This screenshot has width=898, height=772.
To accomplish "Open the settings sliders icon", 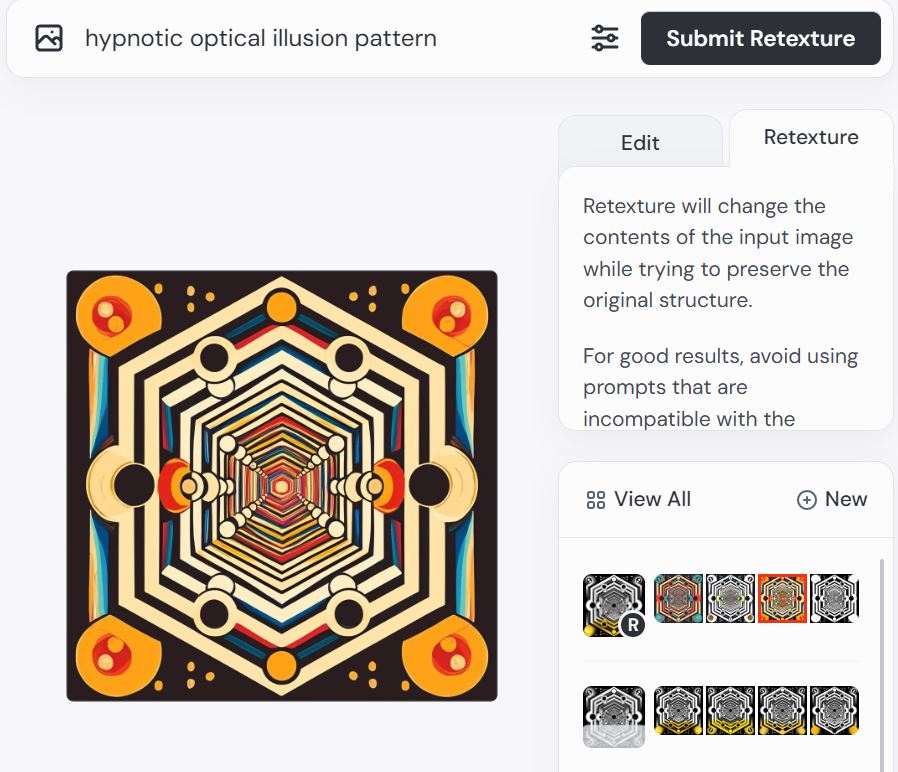I will 605,39.
